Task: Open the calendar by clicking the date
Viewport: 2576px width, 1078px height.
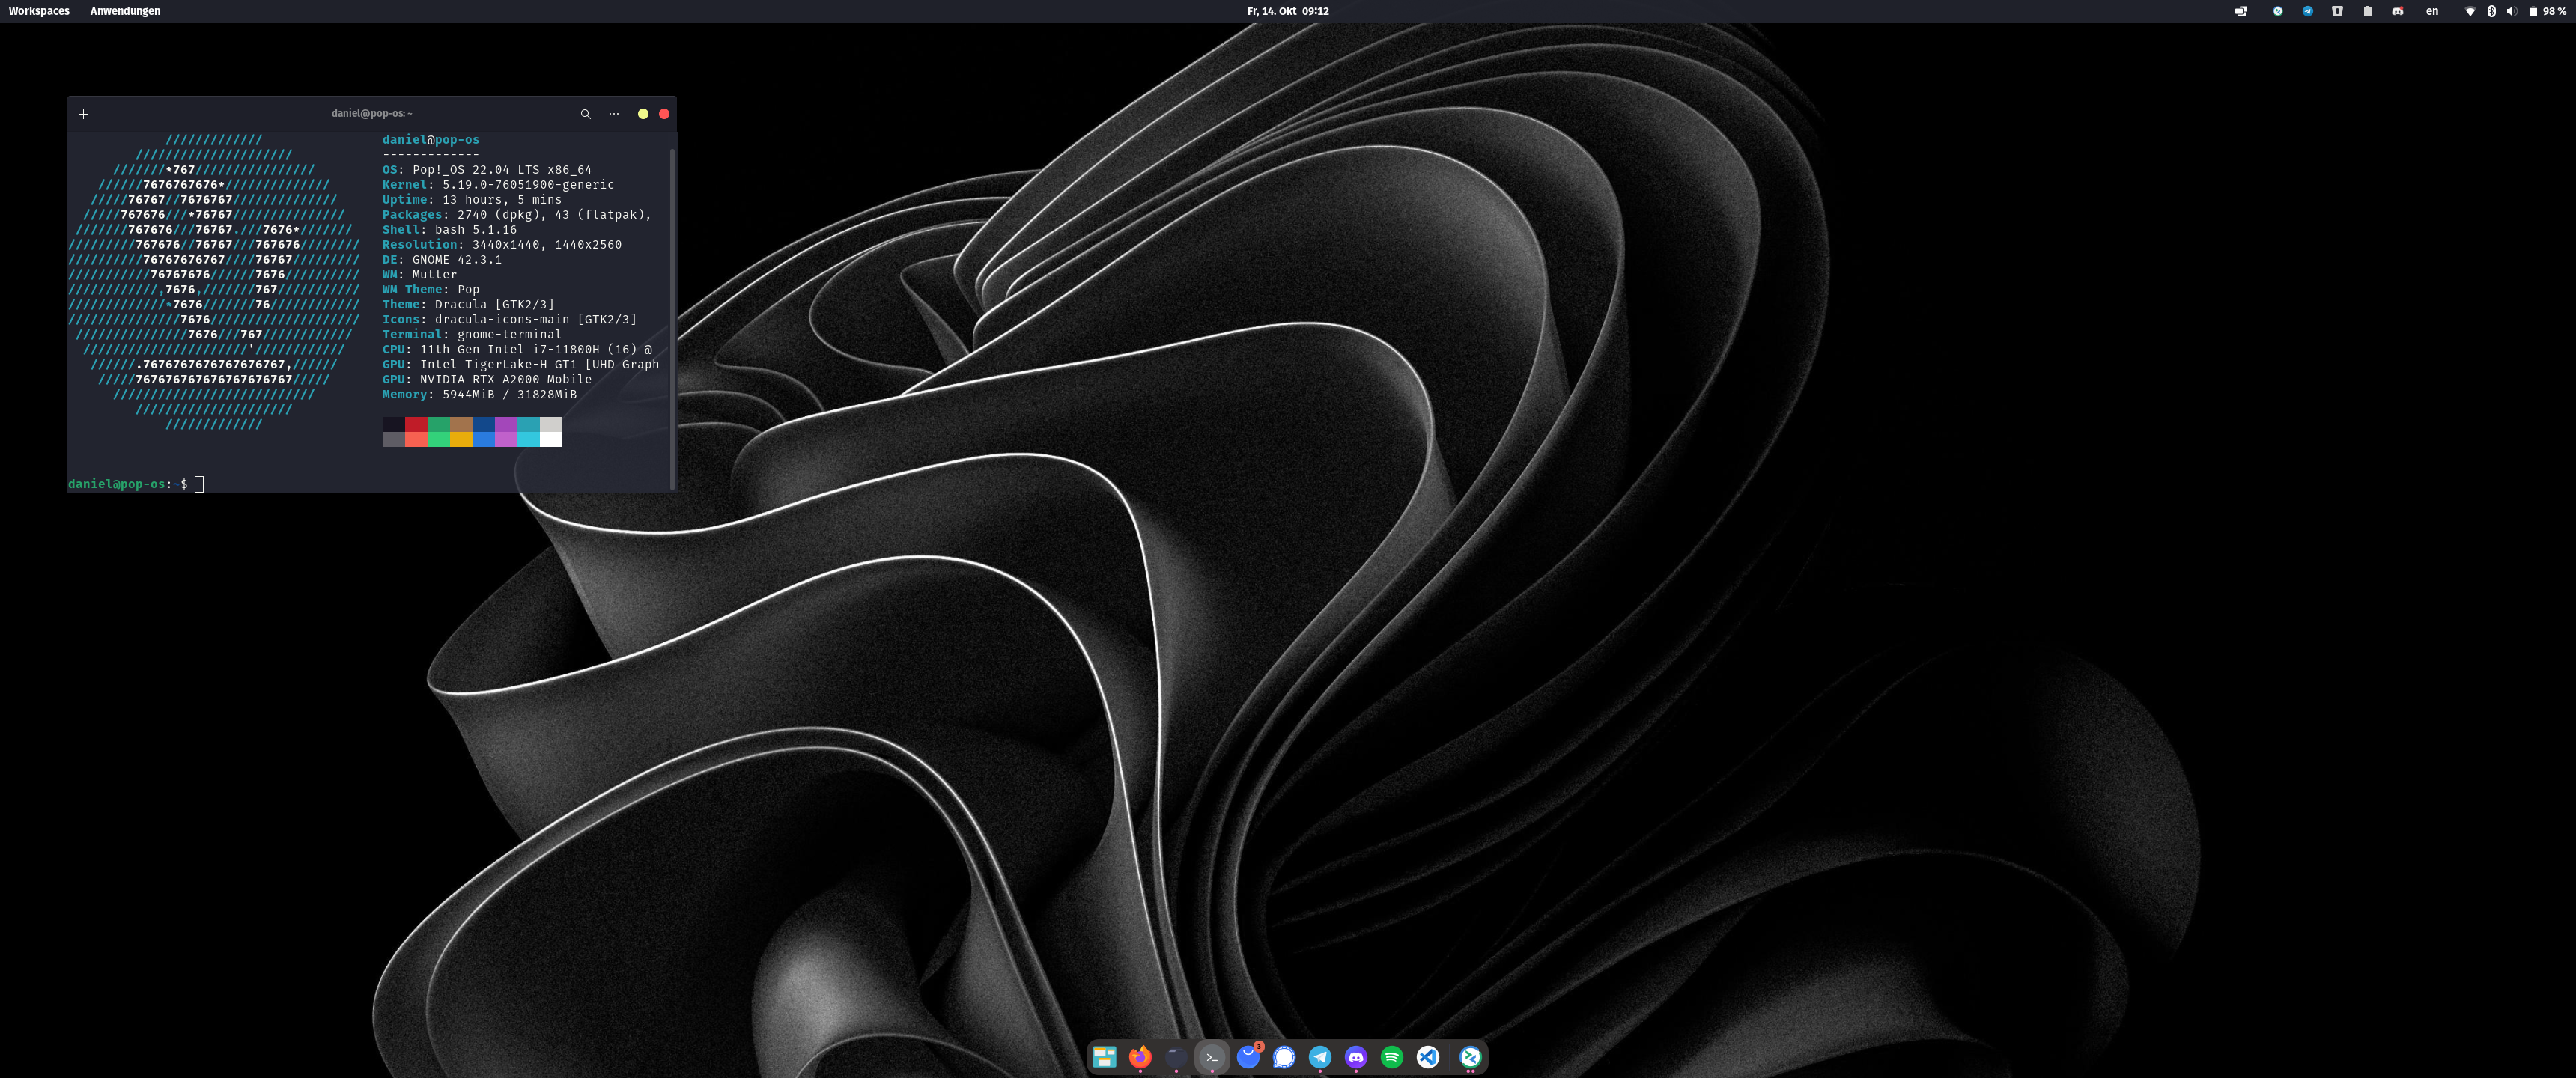Action: [x=1287, y=11]
